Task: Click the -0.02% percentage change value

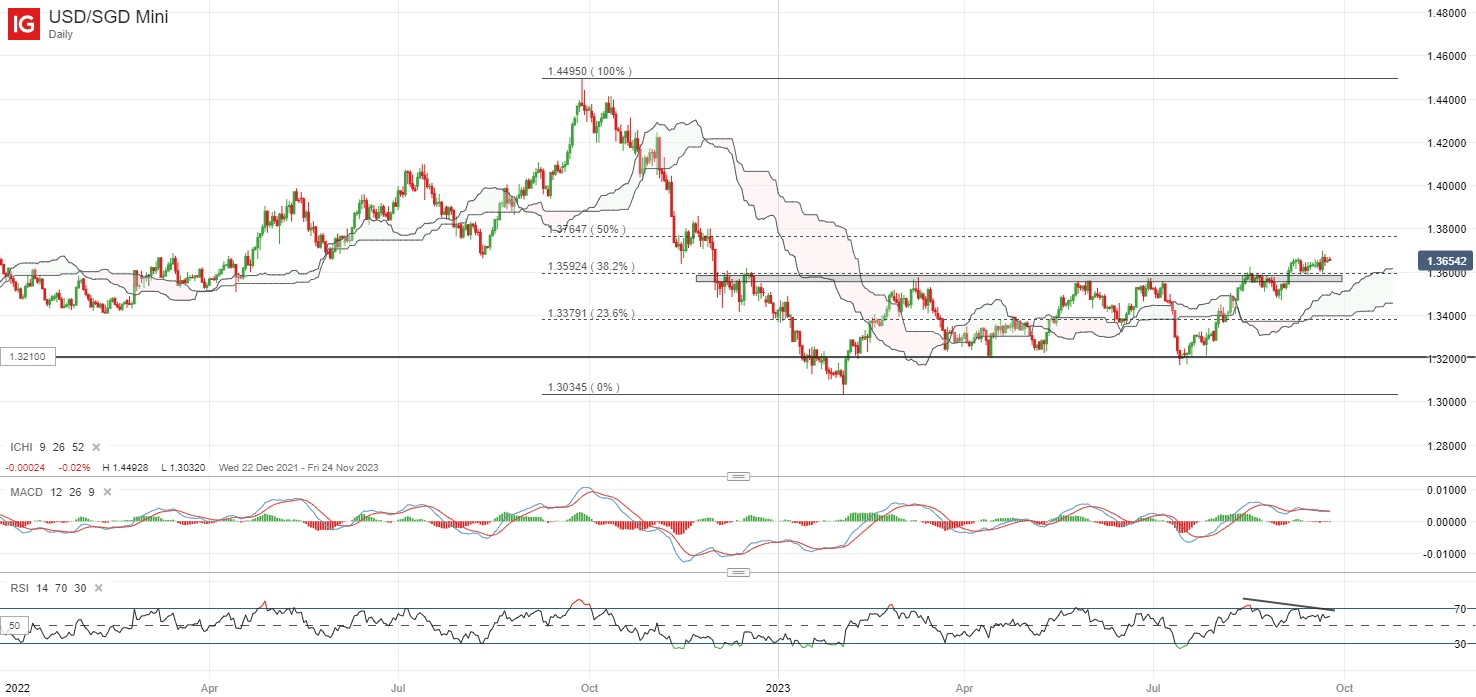Action: click(x=73, y=467)
